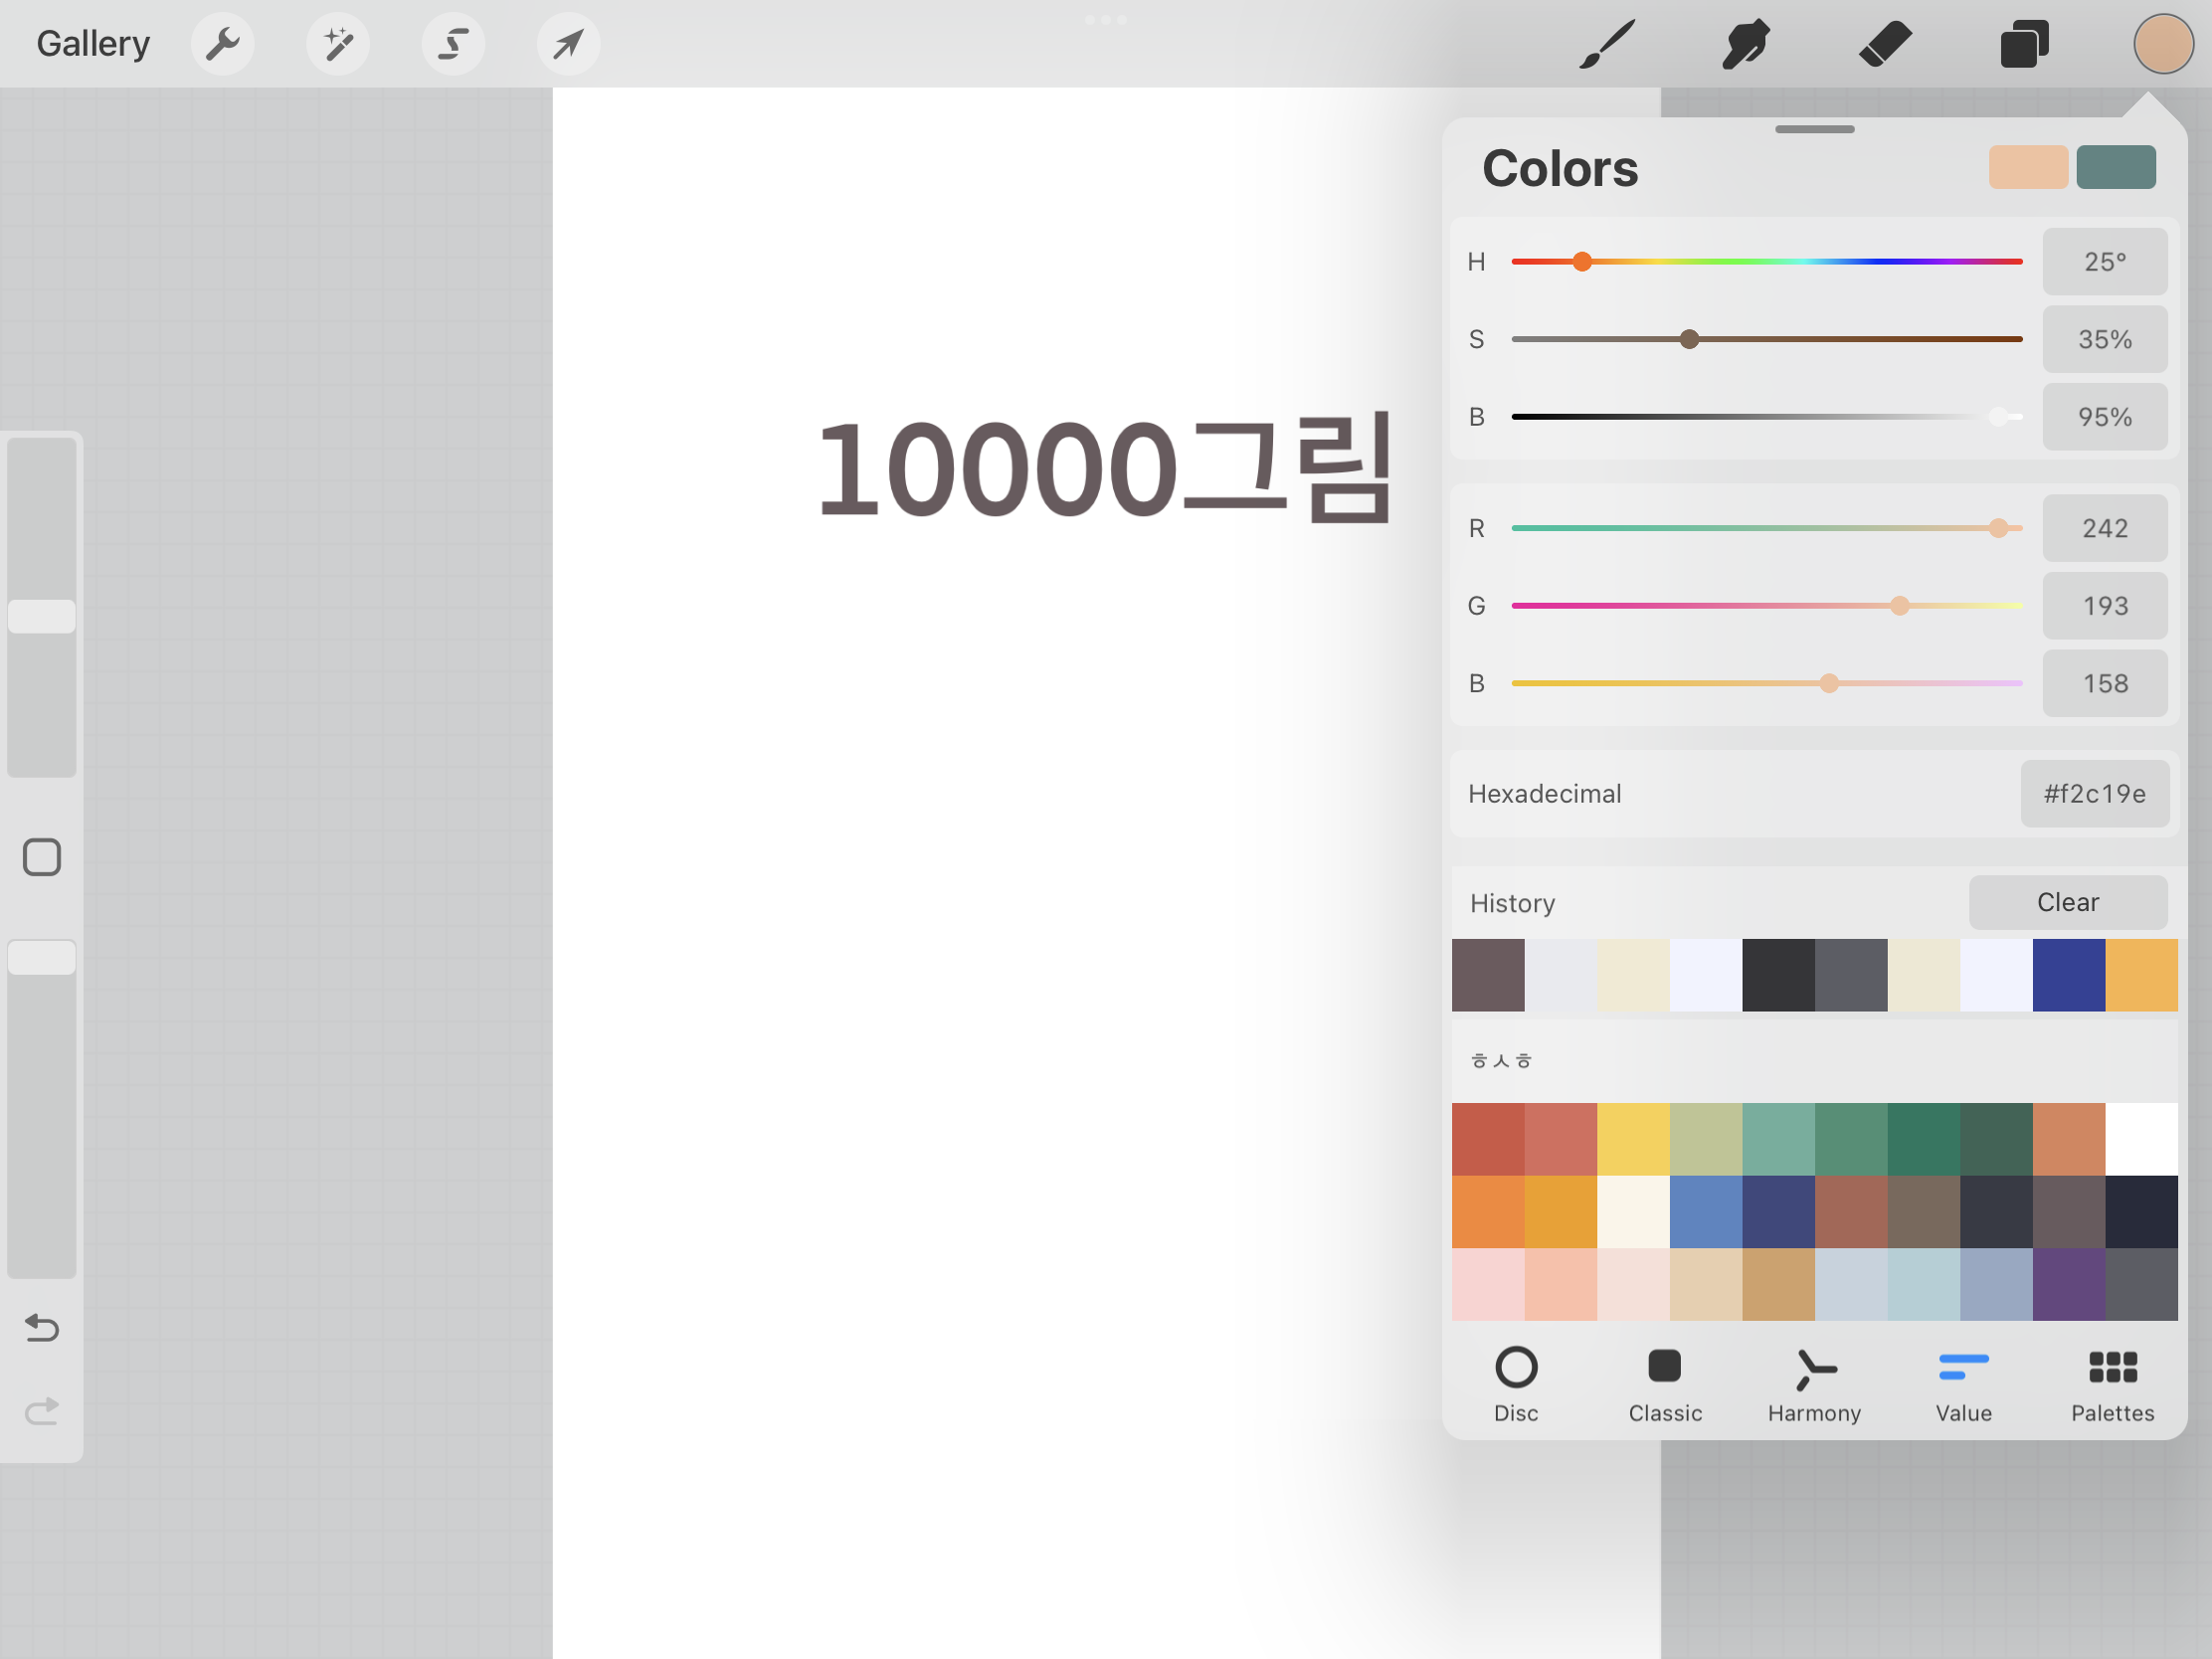Switch to the Value color tab
This screenshot has width=2212, height=1659.
coord(1963,1385)
